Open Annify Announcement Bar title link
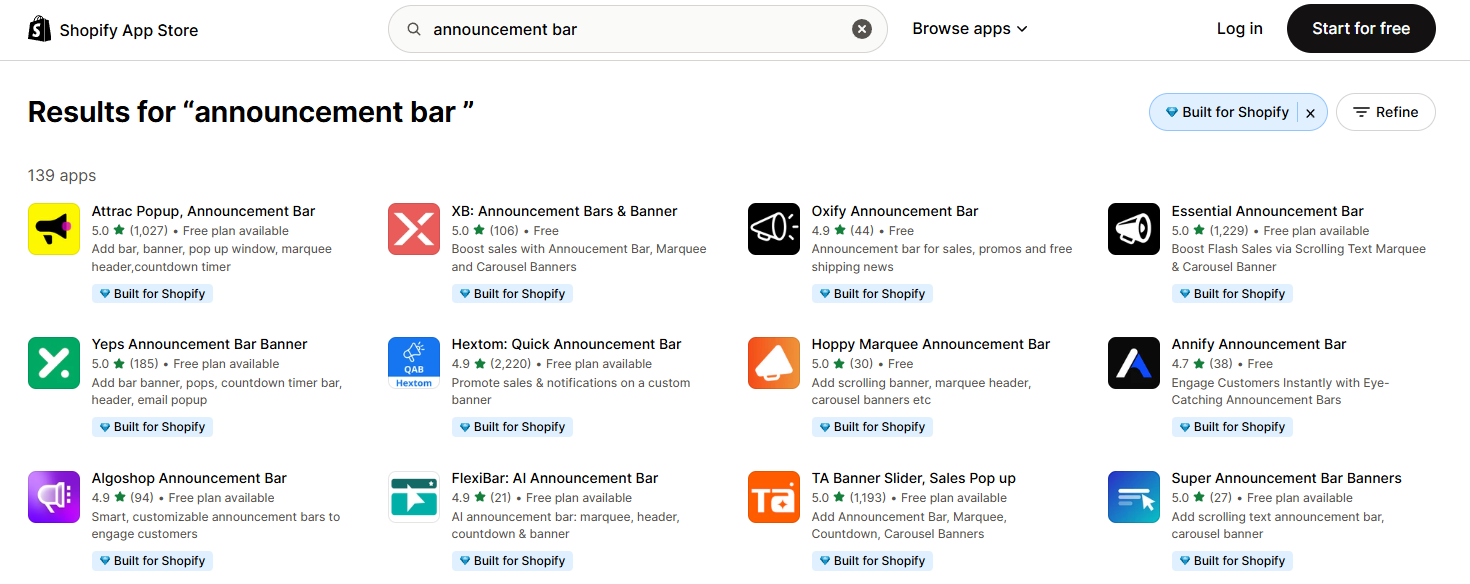The image size is (1470, 584). pyautogui.click(x=1259, y=344)
